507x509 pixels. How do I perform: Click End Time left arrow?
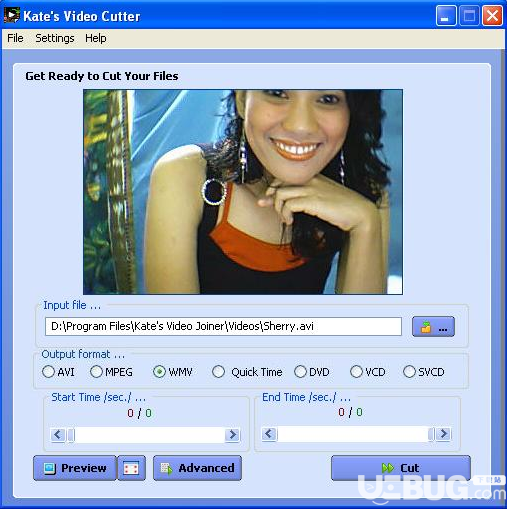click(269, 434)
